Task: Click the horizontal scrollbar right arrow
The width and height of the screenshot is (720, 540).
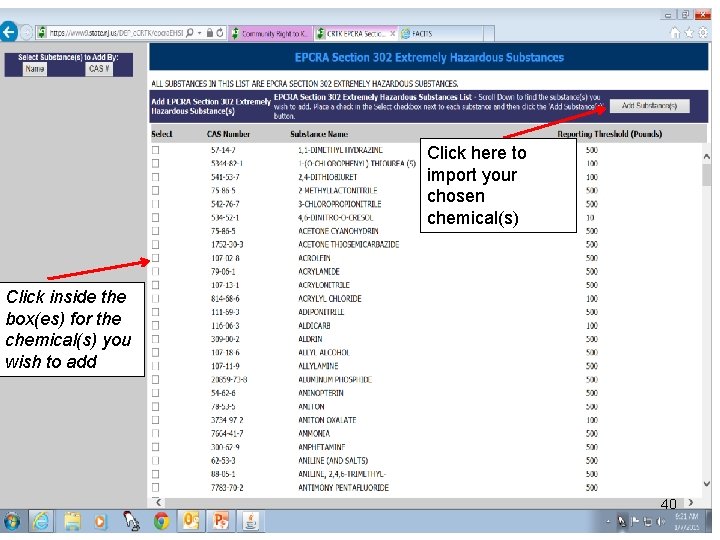Action: pyautogui.click(x=691, y=502)
